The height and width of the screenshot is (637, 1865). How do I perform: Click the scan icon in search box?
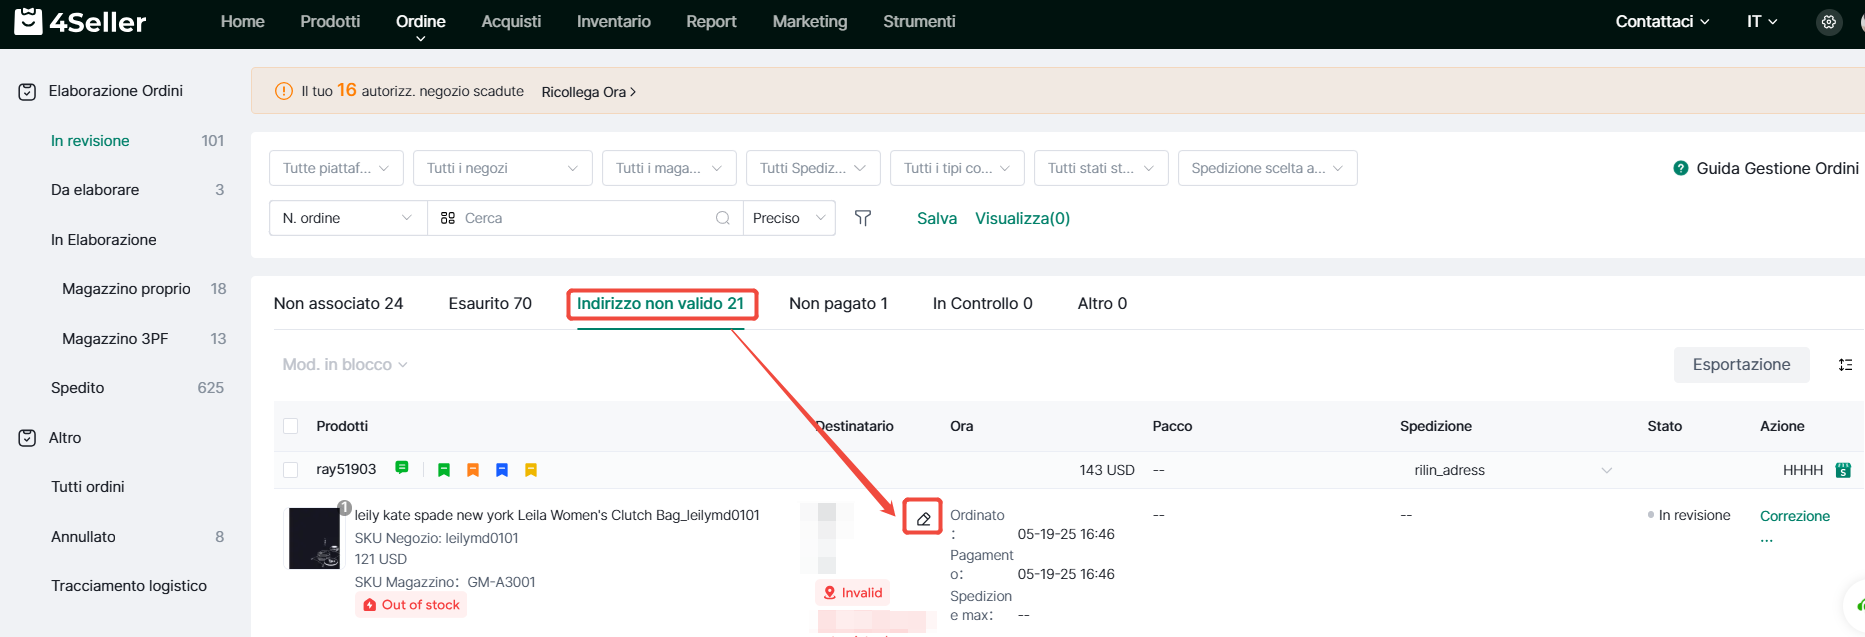(x=448, y=218)
